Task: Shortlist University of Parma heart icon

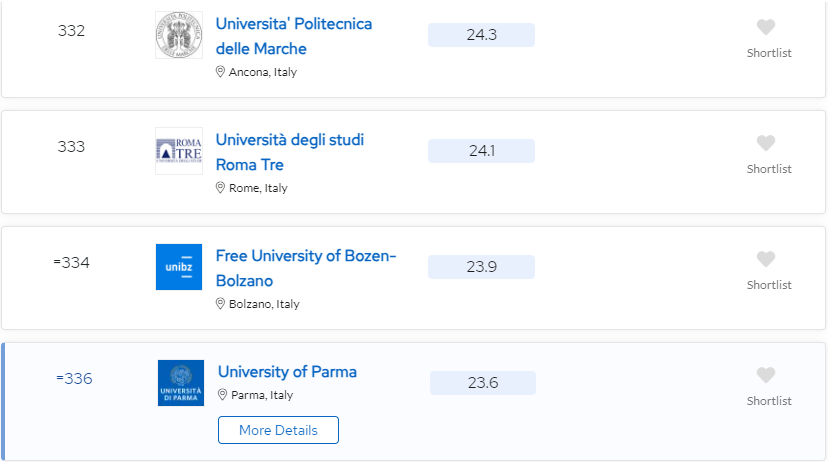Action: pos(766,375)
